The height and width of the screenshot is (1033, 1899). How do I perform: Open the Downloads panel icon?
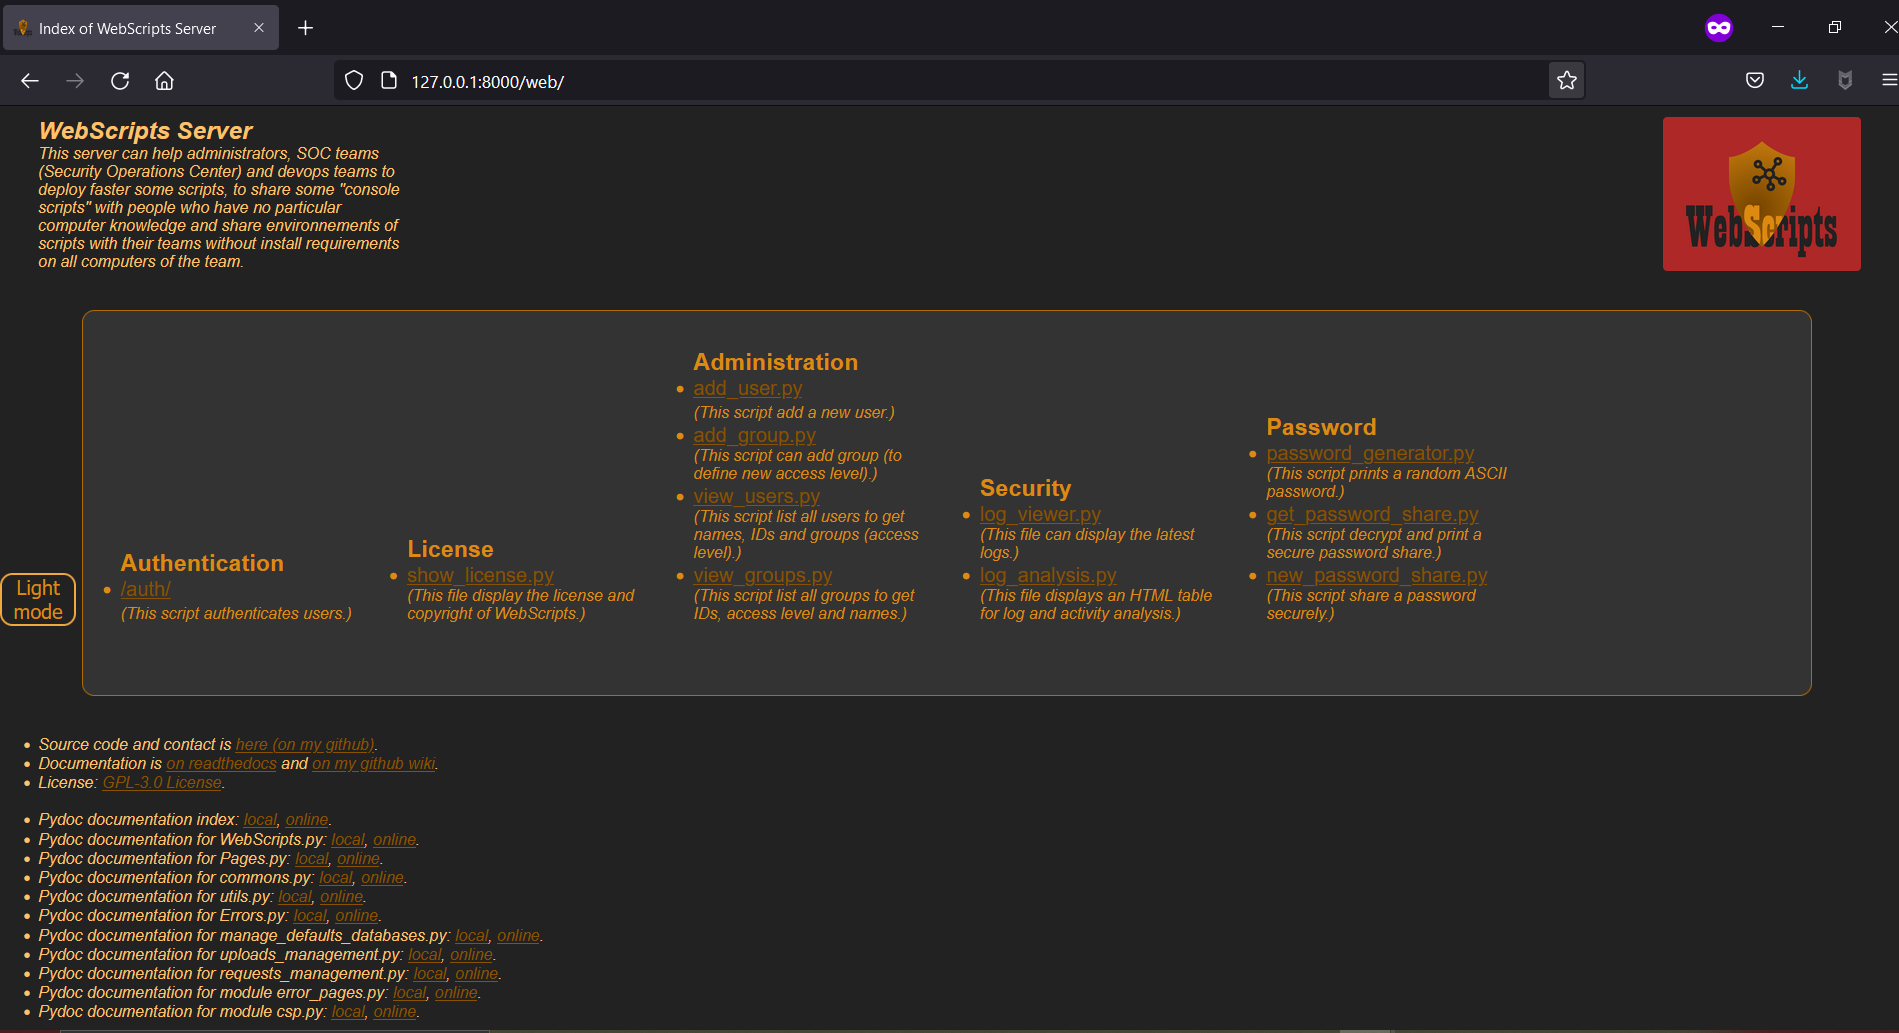pos(1799,80)
